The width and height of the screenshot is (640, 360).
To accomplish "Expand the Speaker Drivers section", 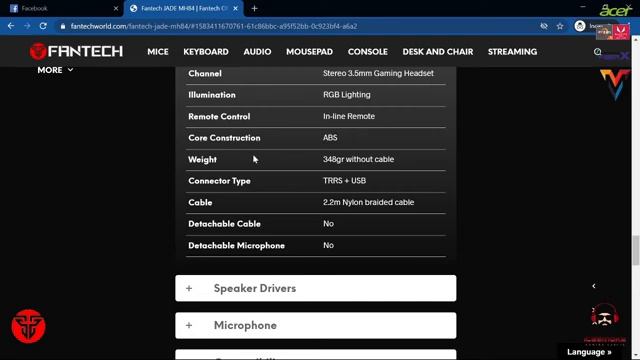I will pos(316,288).
